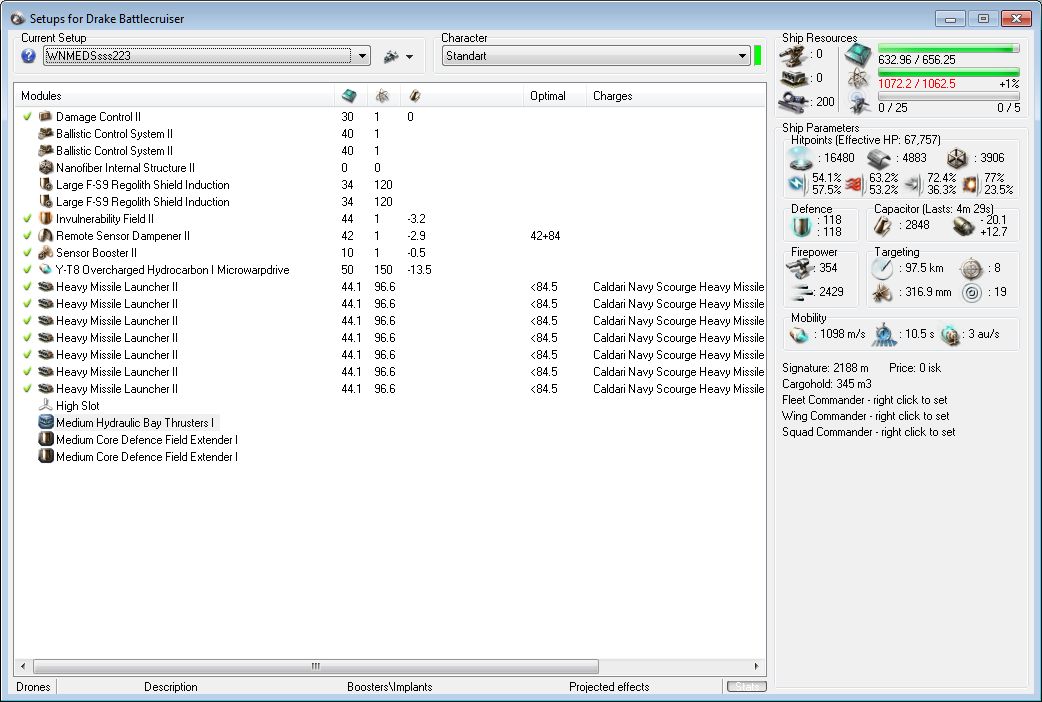Screen dimensions: 1042x702
Task: Toggle the Damage Control II active checkmark
Action: [x=28, y=117]
